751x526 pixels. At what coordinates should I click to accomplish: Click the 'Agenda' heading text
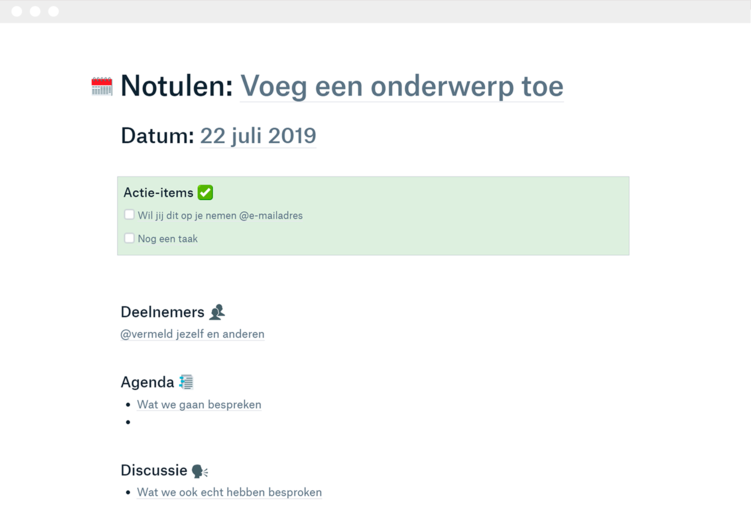147,382
